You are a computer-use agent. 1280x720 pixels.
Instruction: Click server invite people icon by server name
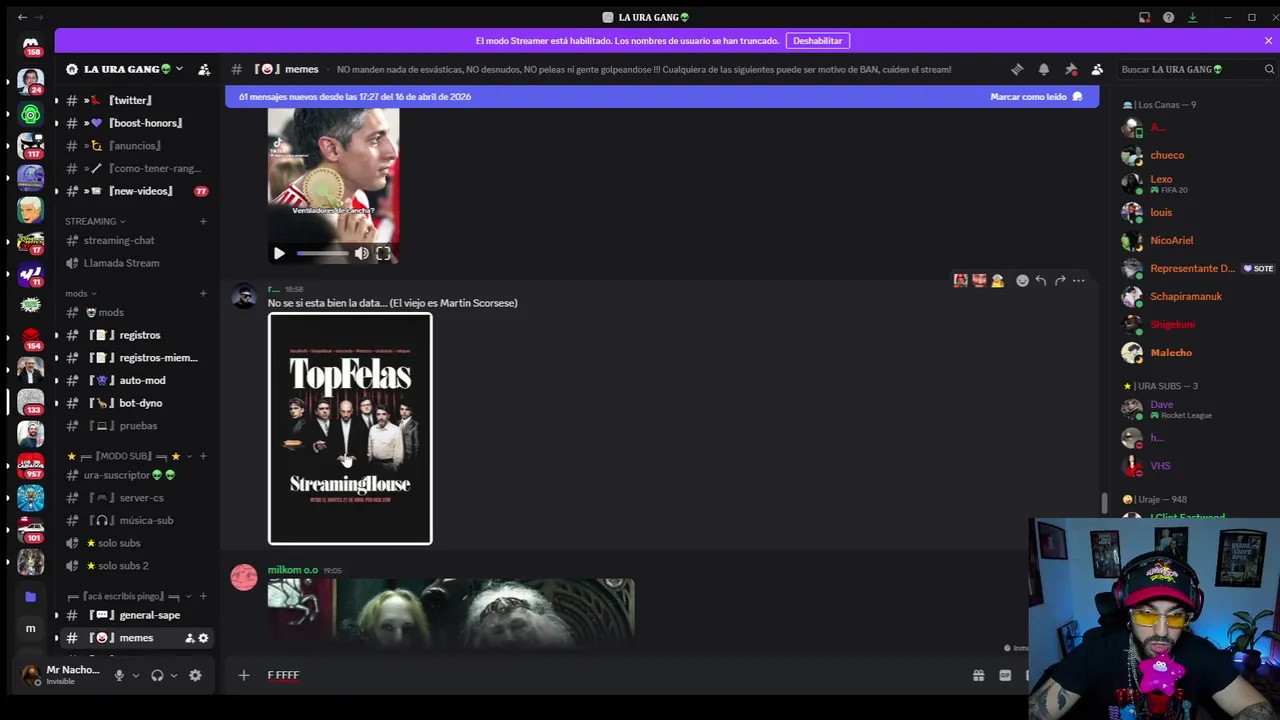coord(204,69)
